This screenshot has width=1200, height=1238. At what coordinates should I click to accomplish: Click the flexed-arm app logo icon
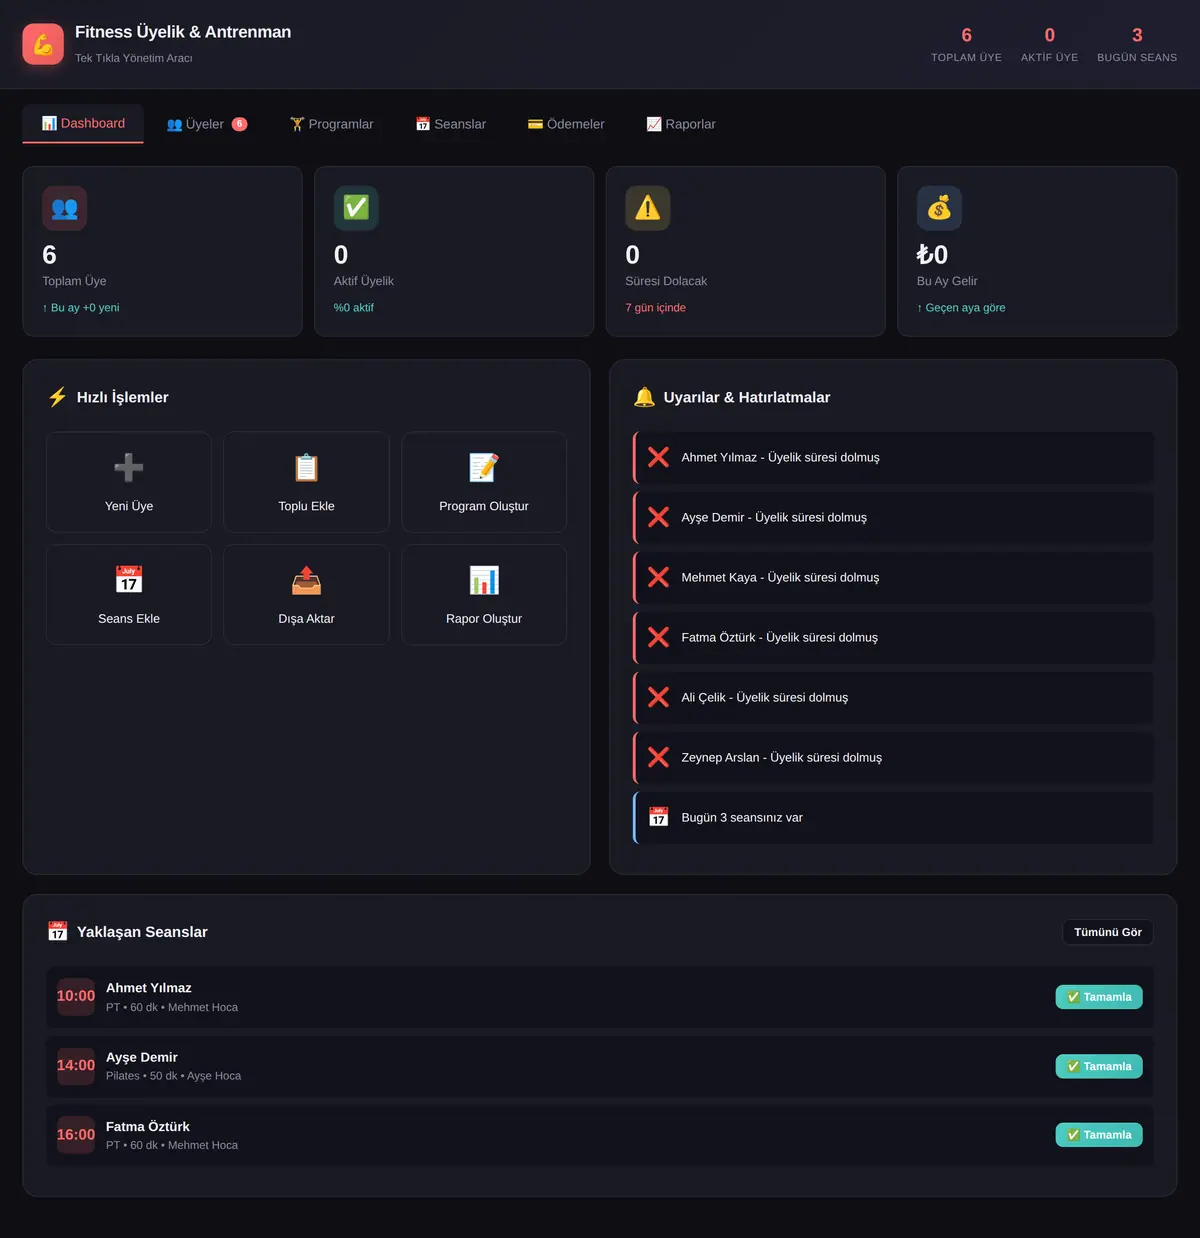[43, 44]
